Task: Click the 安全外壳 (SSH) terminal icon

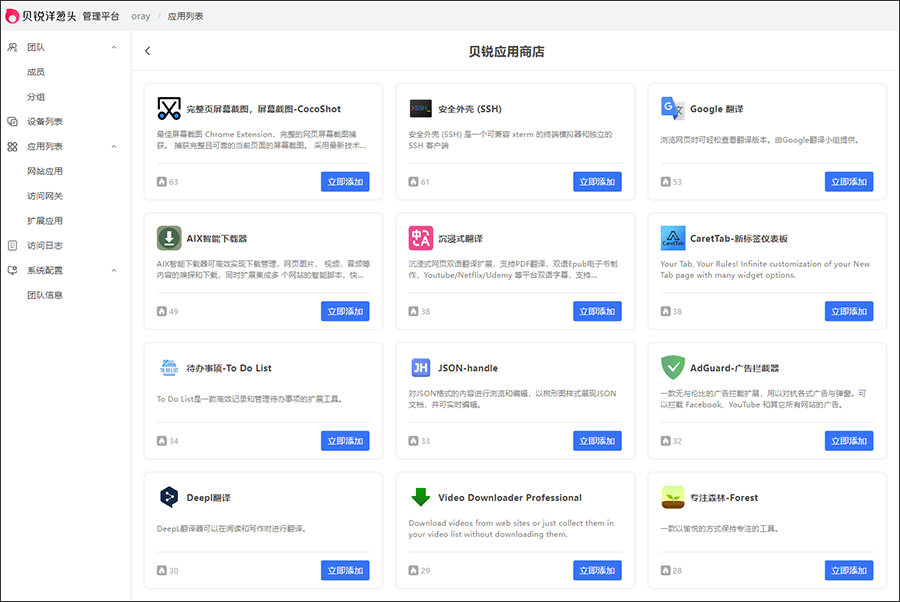Action: [x=421, y=107]
